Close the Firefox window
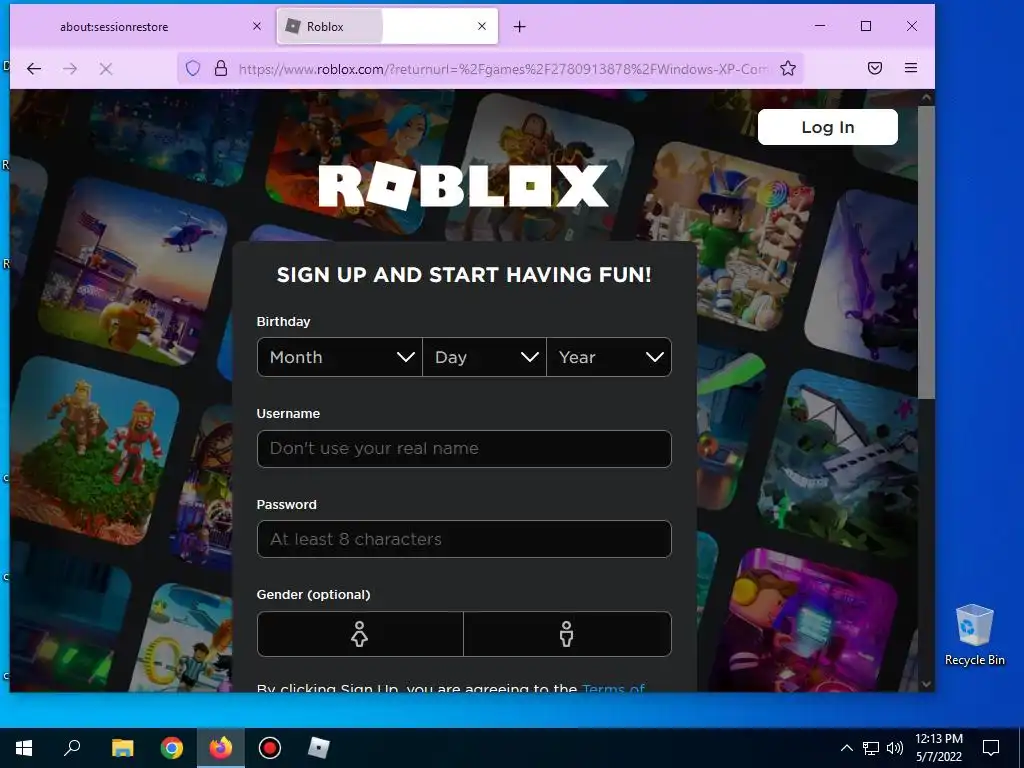This screenshot has width=1024, height=768. [x=912, y=26]
